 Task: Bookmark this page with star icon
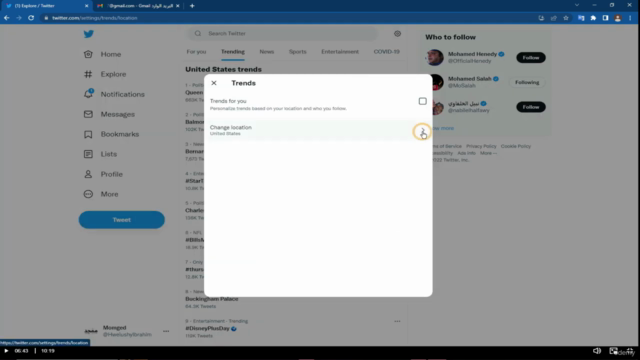[566, 18]
